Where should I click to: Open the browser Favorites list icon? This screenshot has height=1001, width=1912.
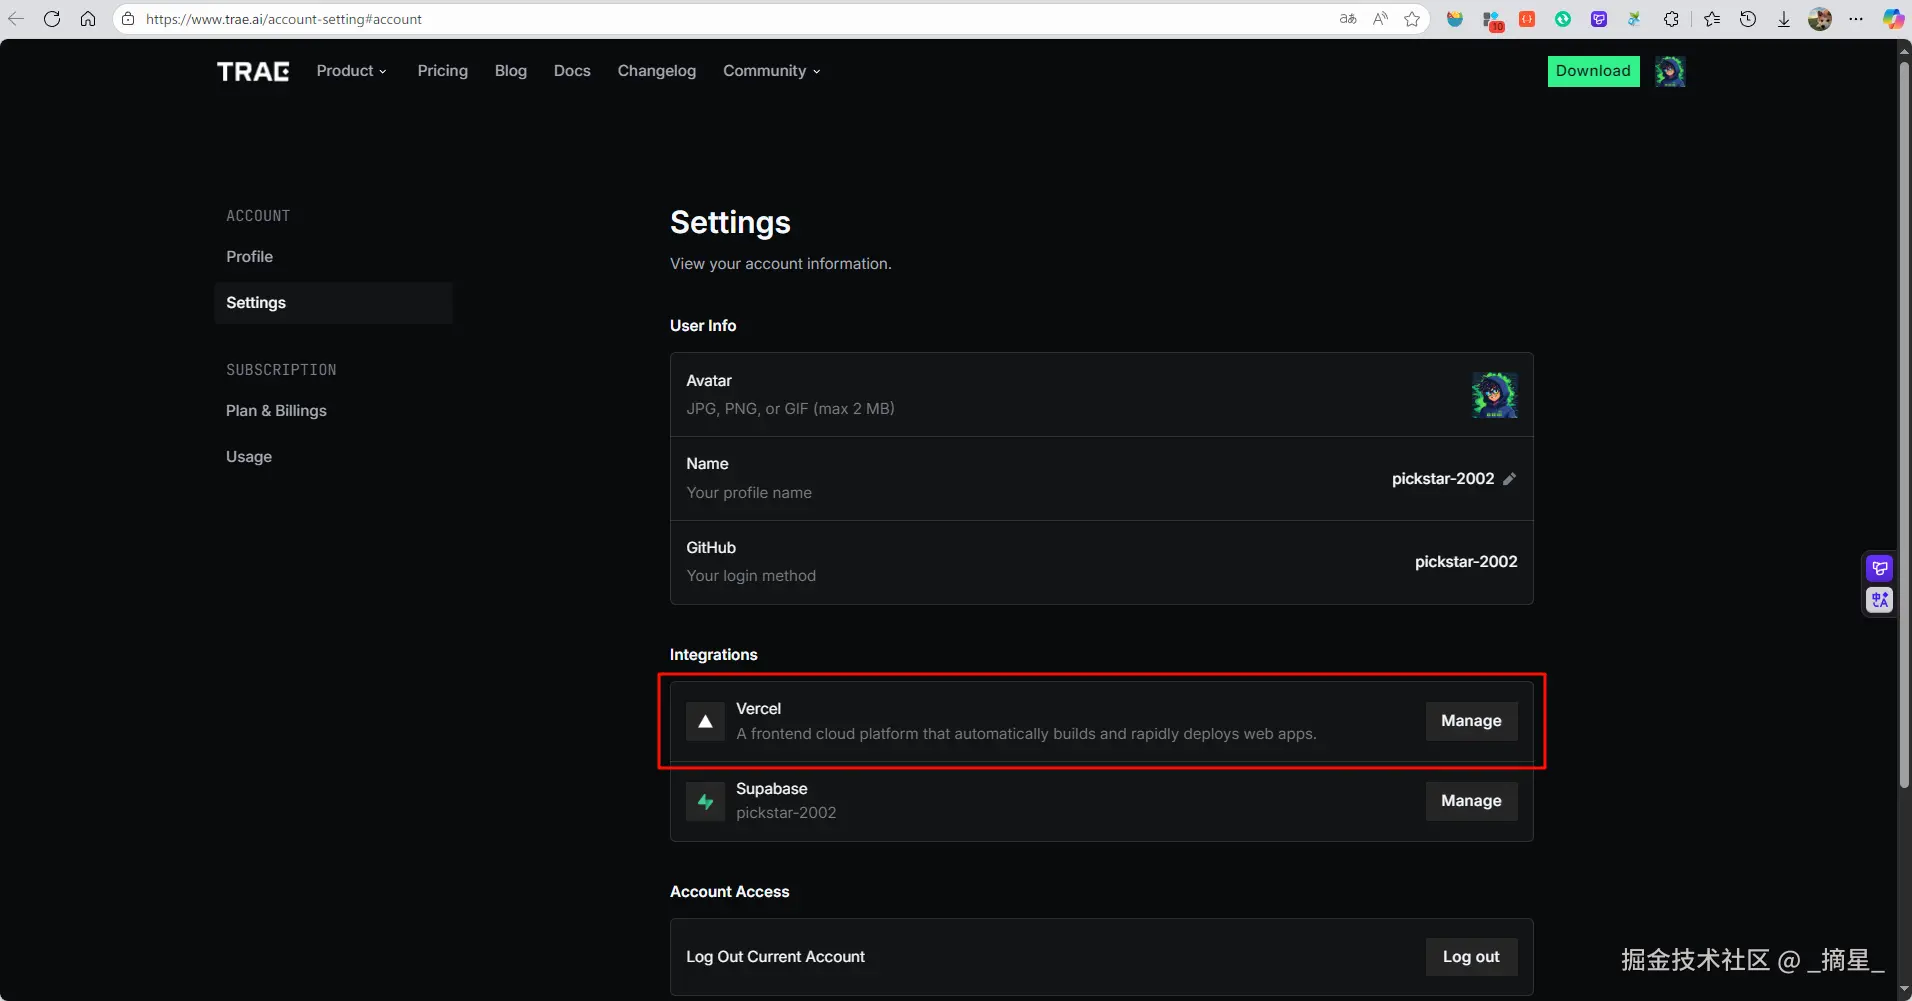coord(1712,19)
